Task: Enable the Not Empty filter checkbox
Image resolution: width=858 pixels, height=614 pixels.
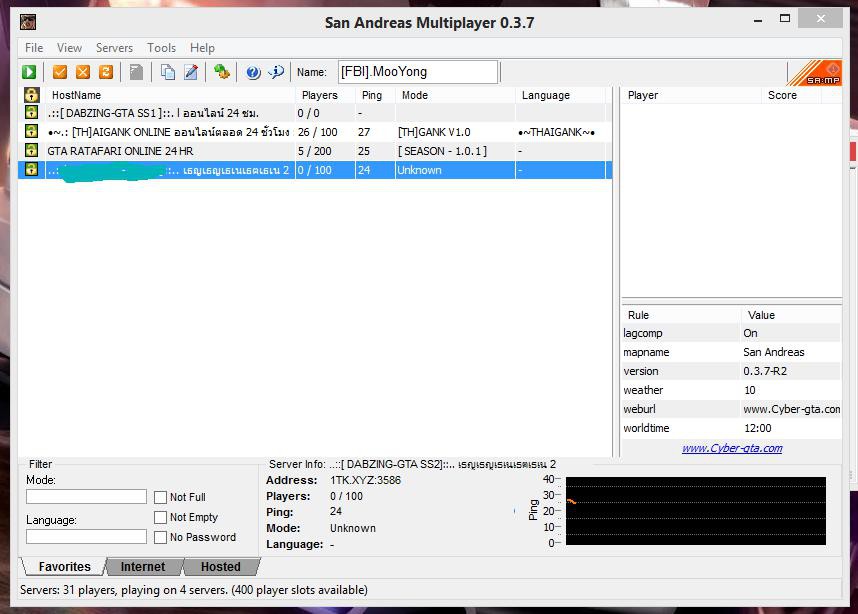Action: point(160,517)
